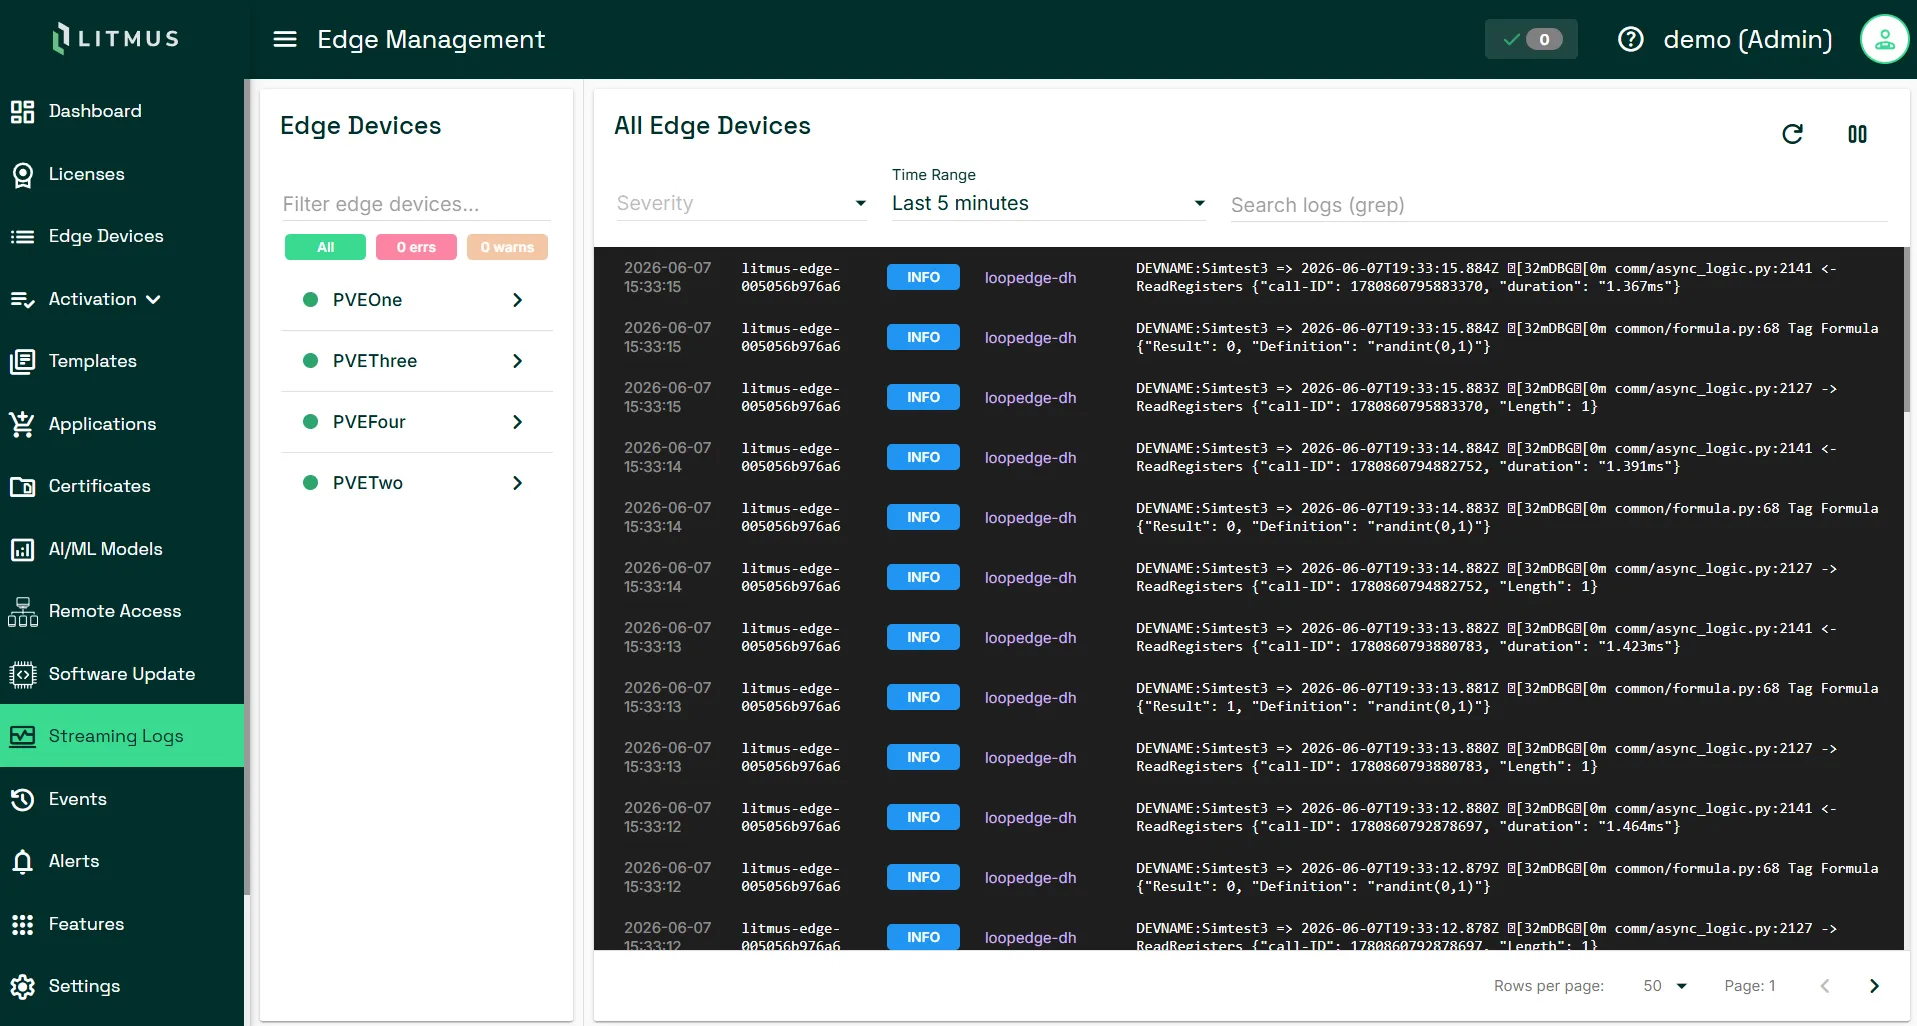The width and height of the screenshot is (1917, 1026).
Task: Open the Severity dropdown
Action: (741, 203)
